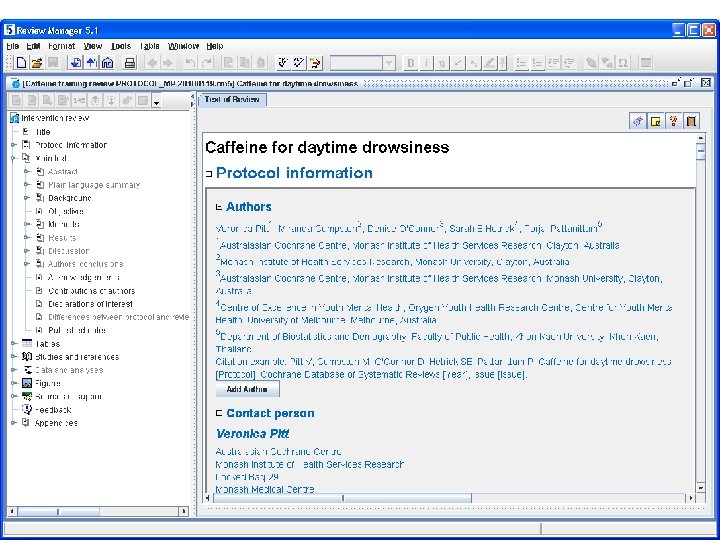
Task: Click the Undo arrow icon
Action: [190, 63]
